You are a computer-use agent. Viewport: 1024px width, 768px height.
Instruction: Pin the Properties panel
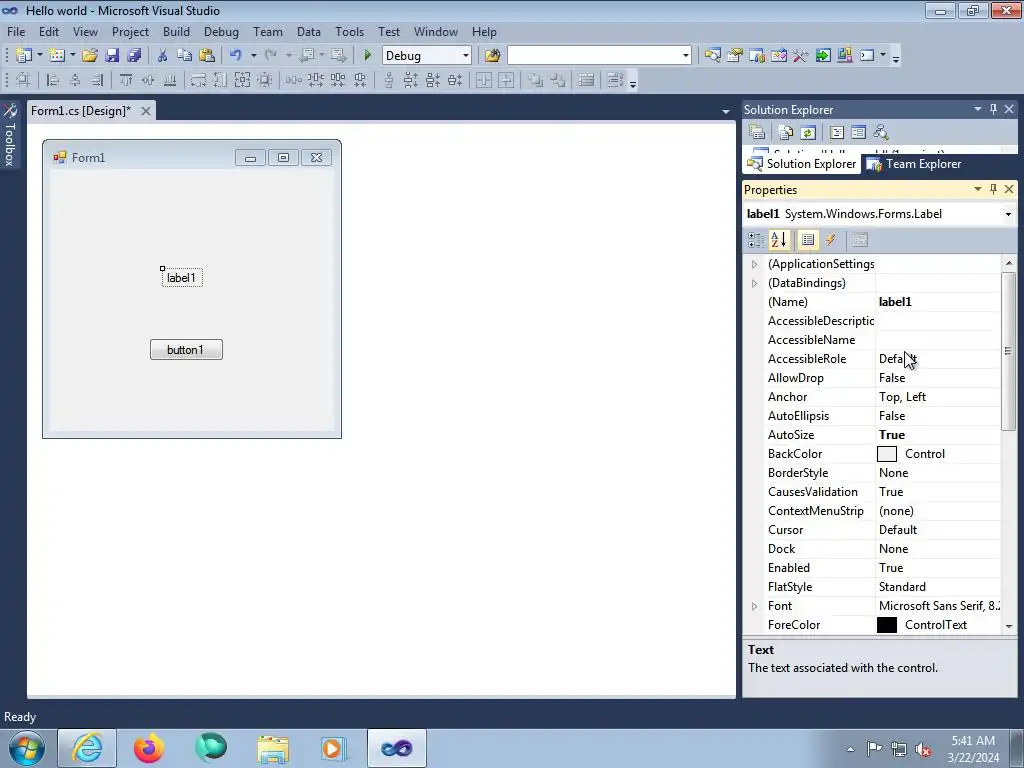point(993,189)
